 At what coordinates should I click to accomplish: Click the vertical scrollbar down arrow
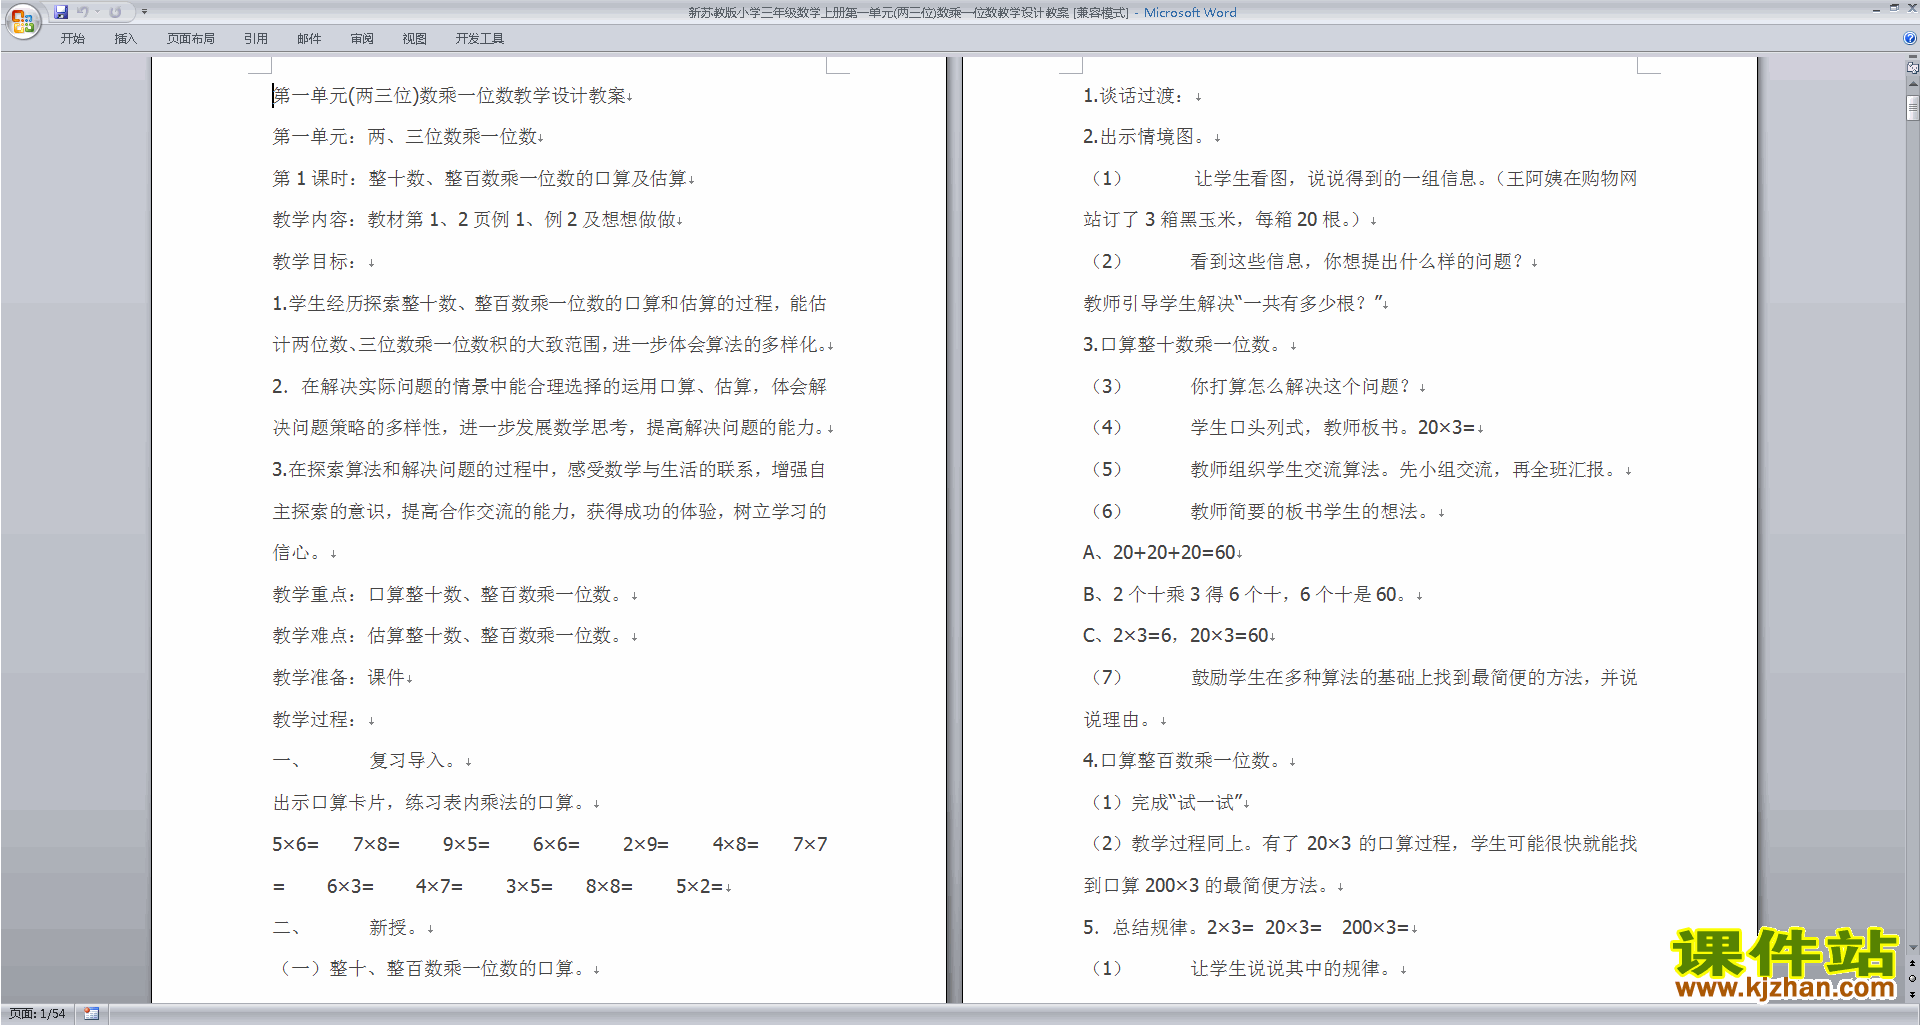(x=1913, y=948)
